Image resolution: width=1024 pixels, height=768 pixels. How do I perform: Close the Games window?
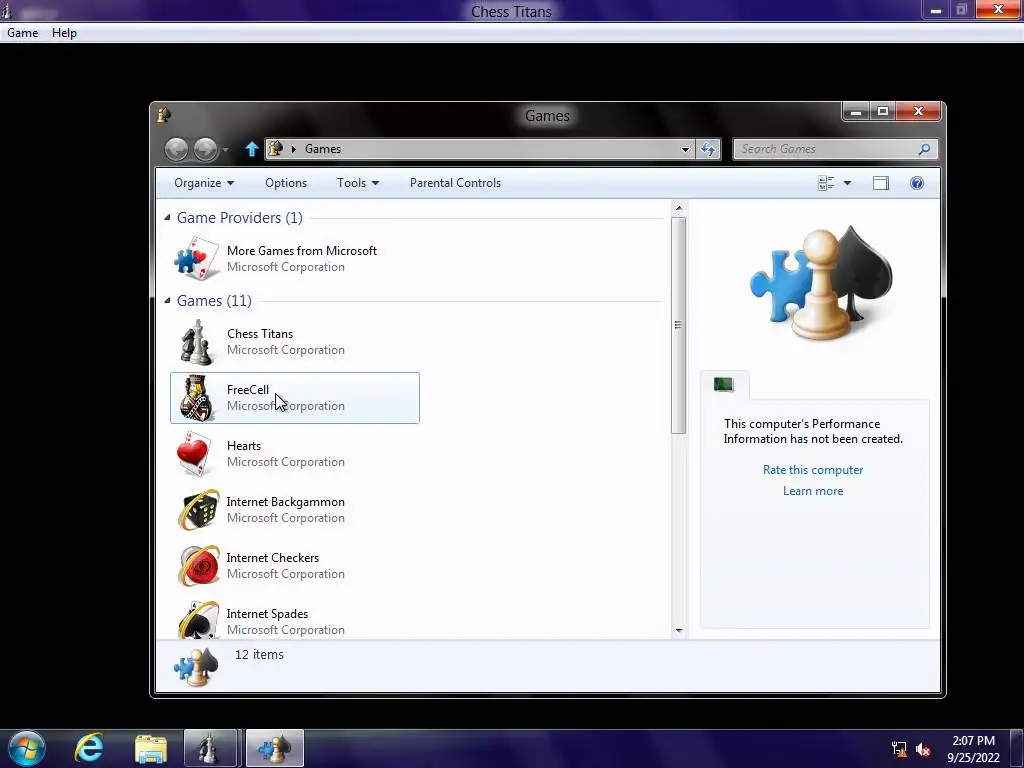(918, 112)
